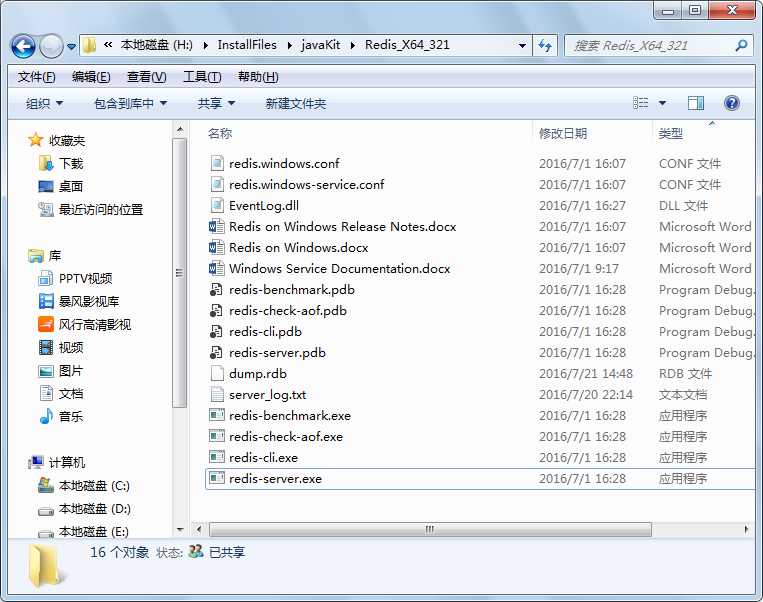Change view with the view mode icon
This screenshot has height=602, width=763.
click(640, 103)
